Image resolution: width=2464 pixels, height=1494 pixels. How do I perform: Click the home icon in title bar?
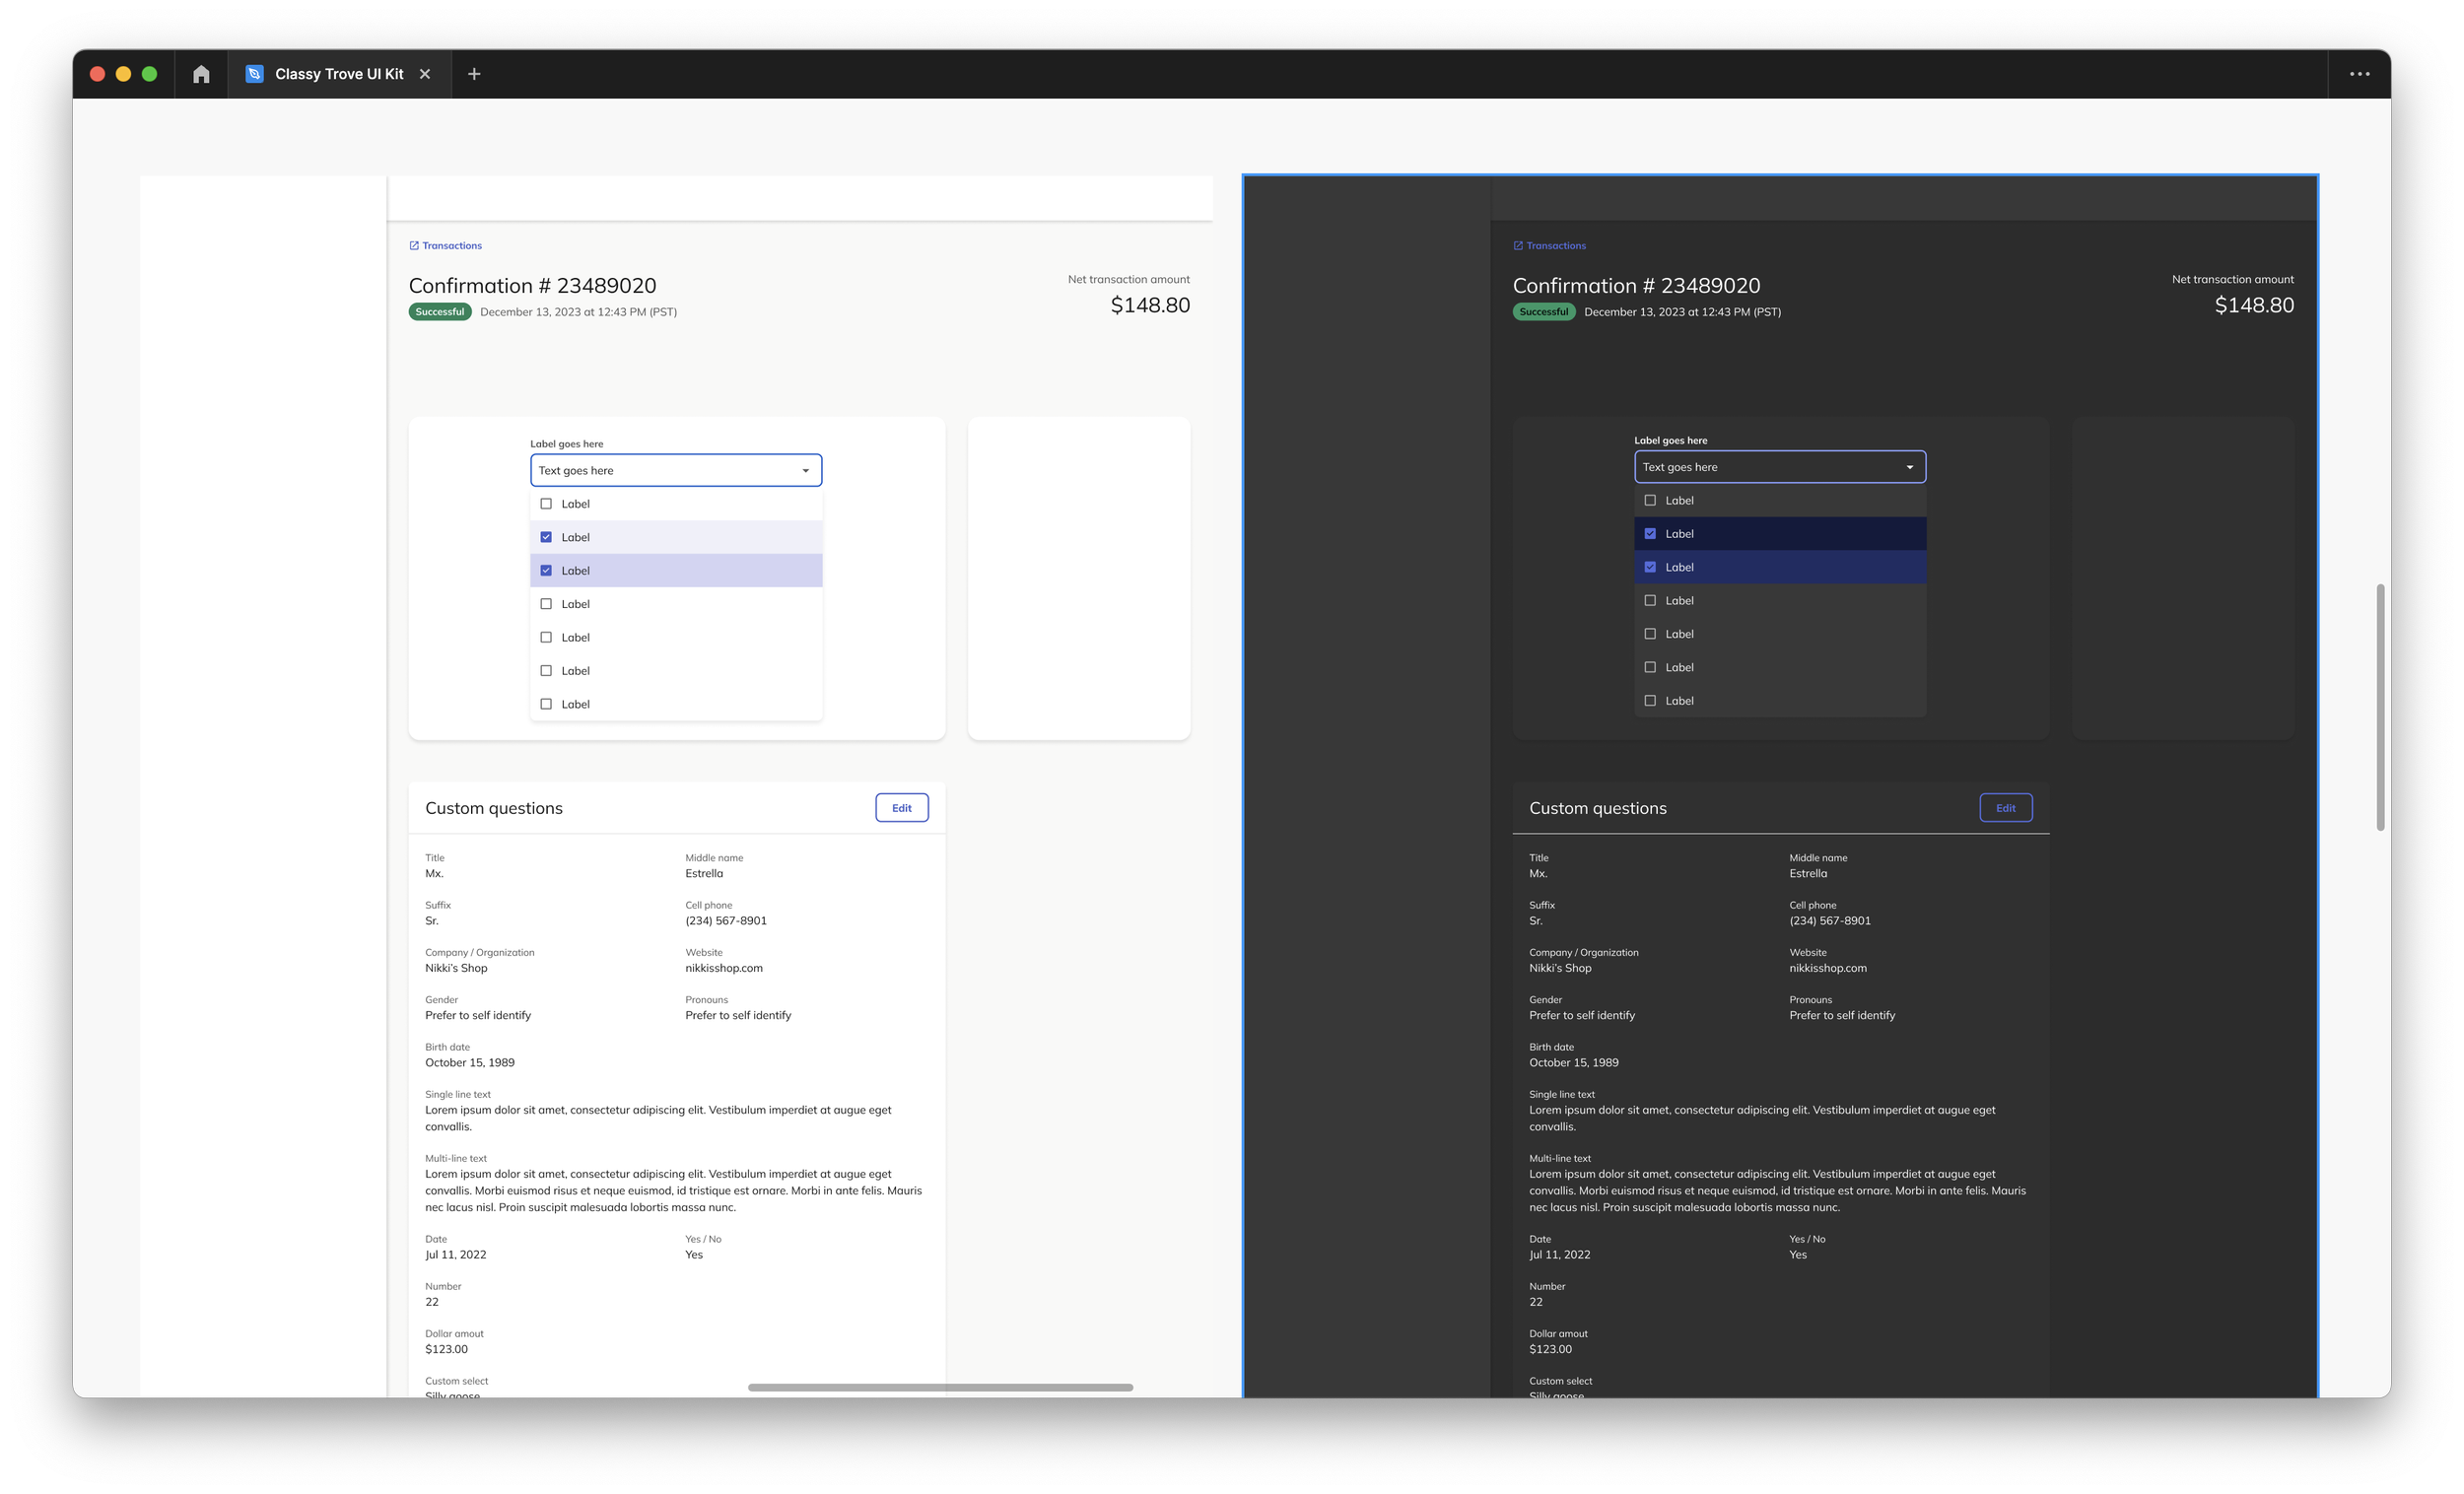201,74
